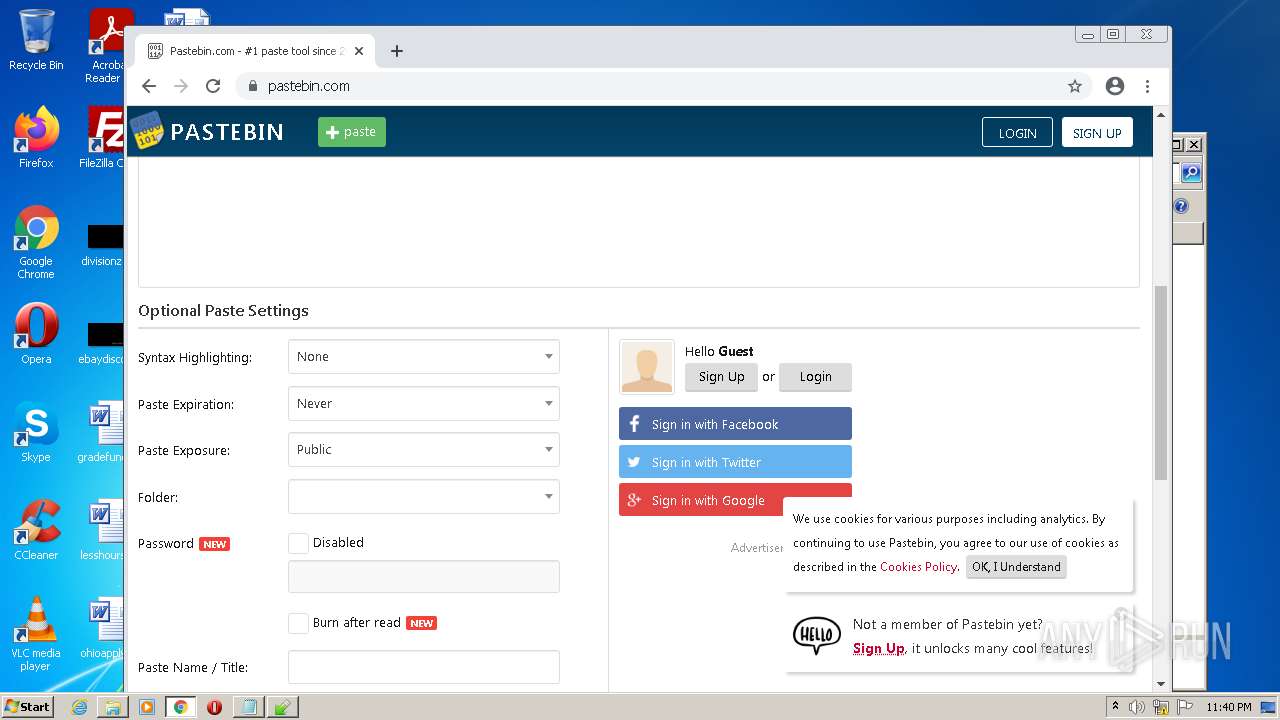Screen dimensions: 1280x720
Task: Click the disabled password input field
Action: (424, 577)
